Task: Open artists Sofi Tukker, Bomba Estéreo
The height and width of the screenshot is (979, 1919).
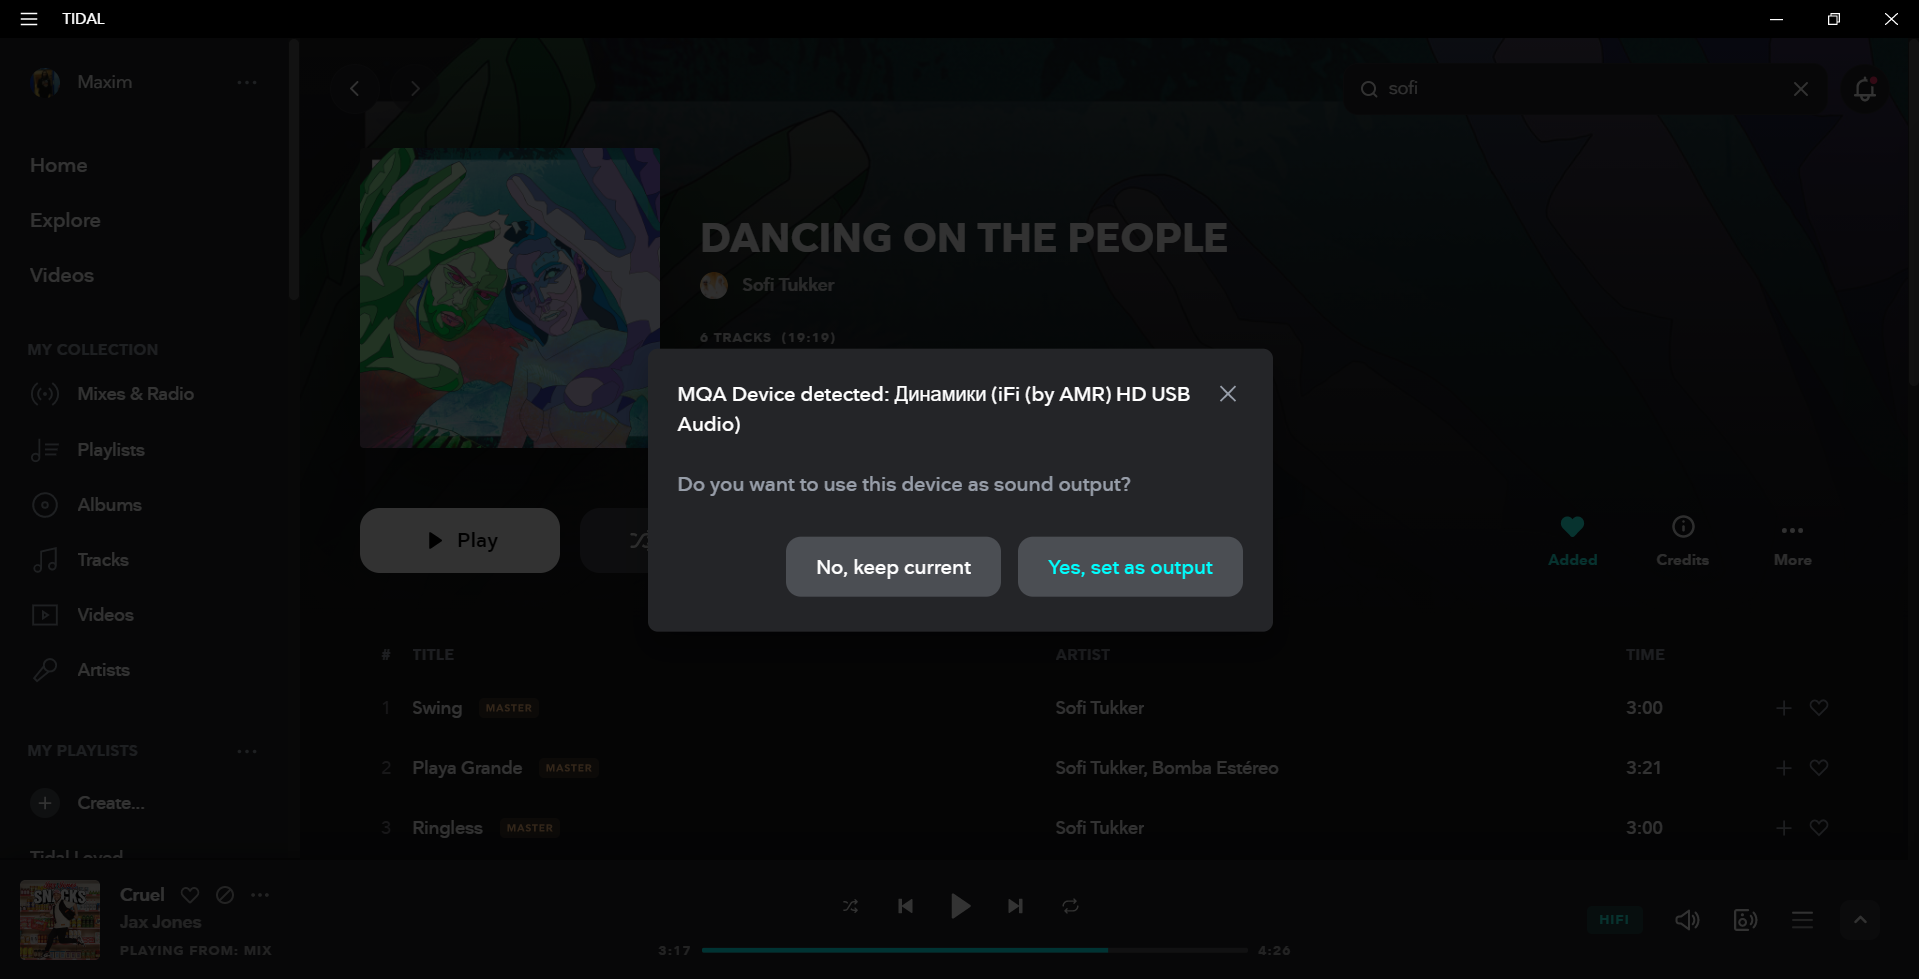Action: tap(1167, 768)
